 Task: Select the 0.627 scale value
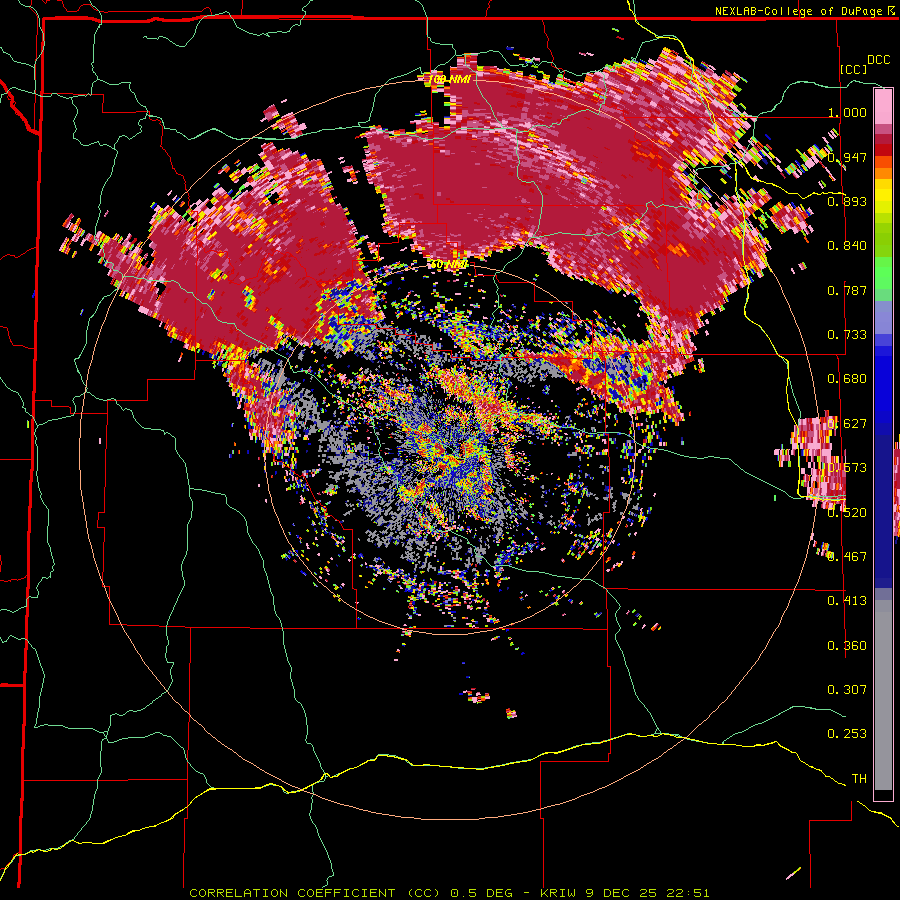point(847,424)
